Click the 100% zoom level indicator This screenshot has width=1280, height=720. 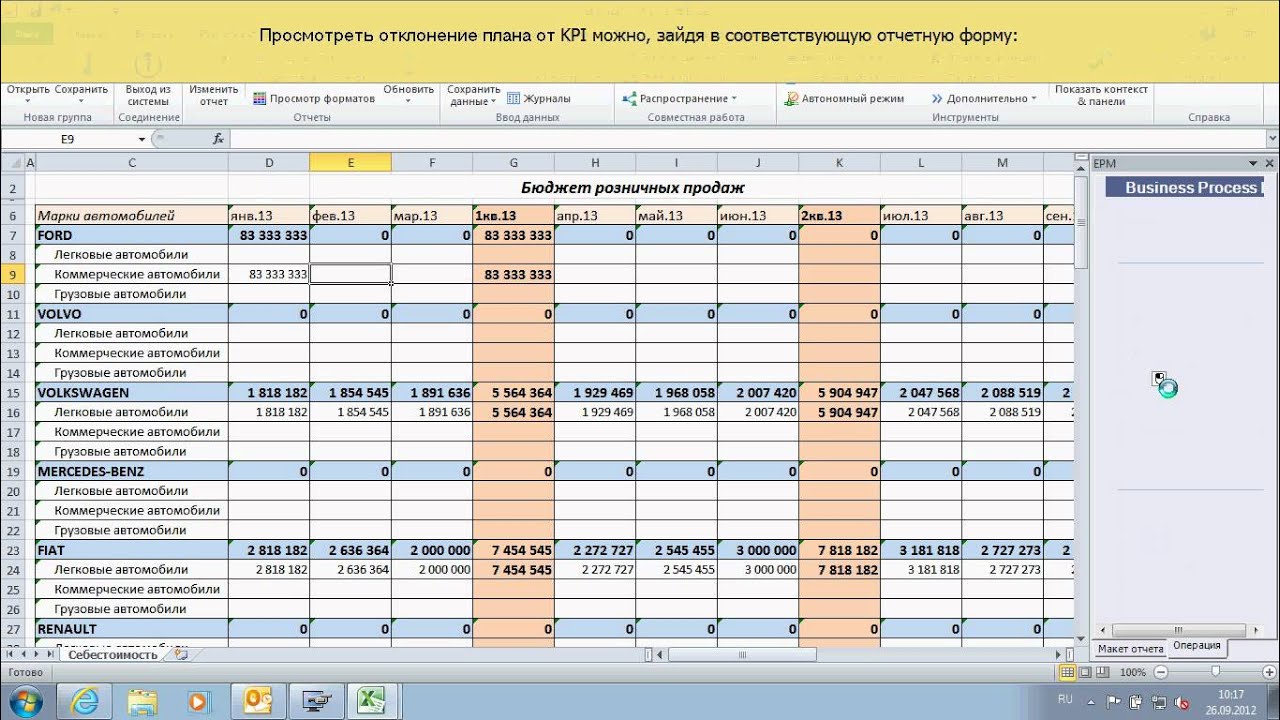tap(1133, 673)
